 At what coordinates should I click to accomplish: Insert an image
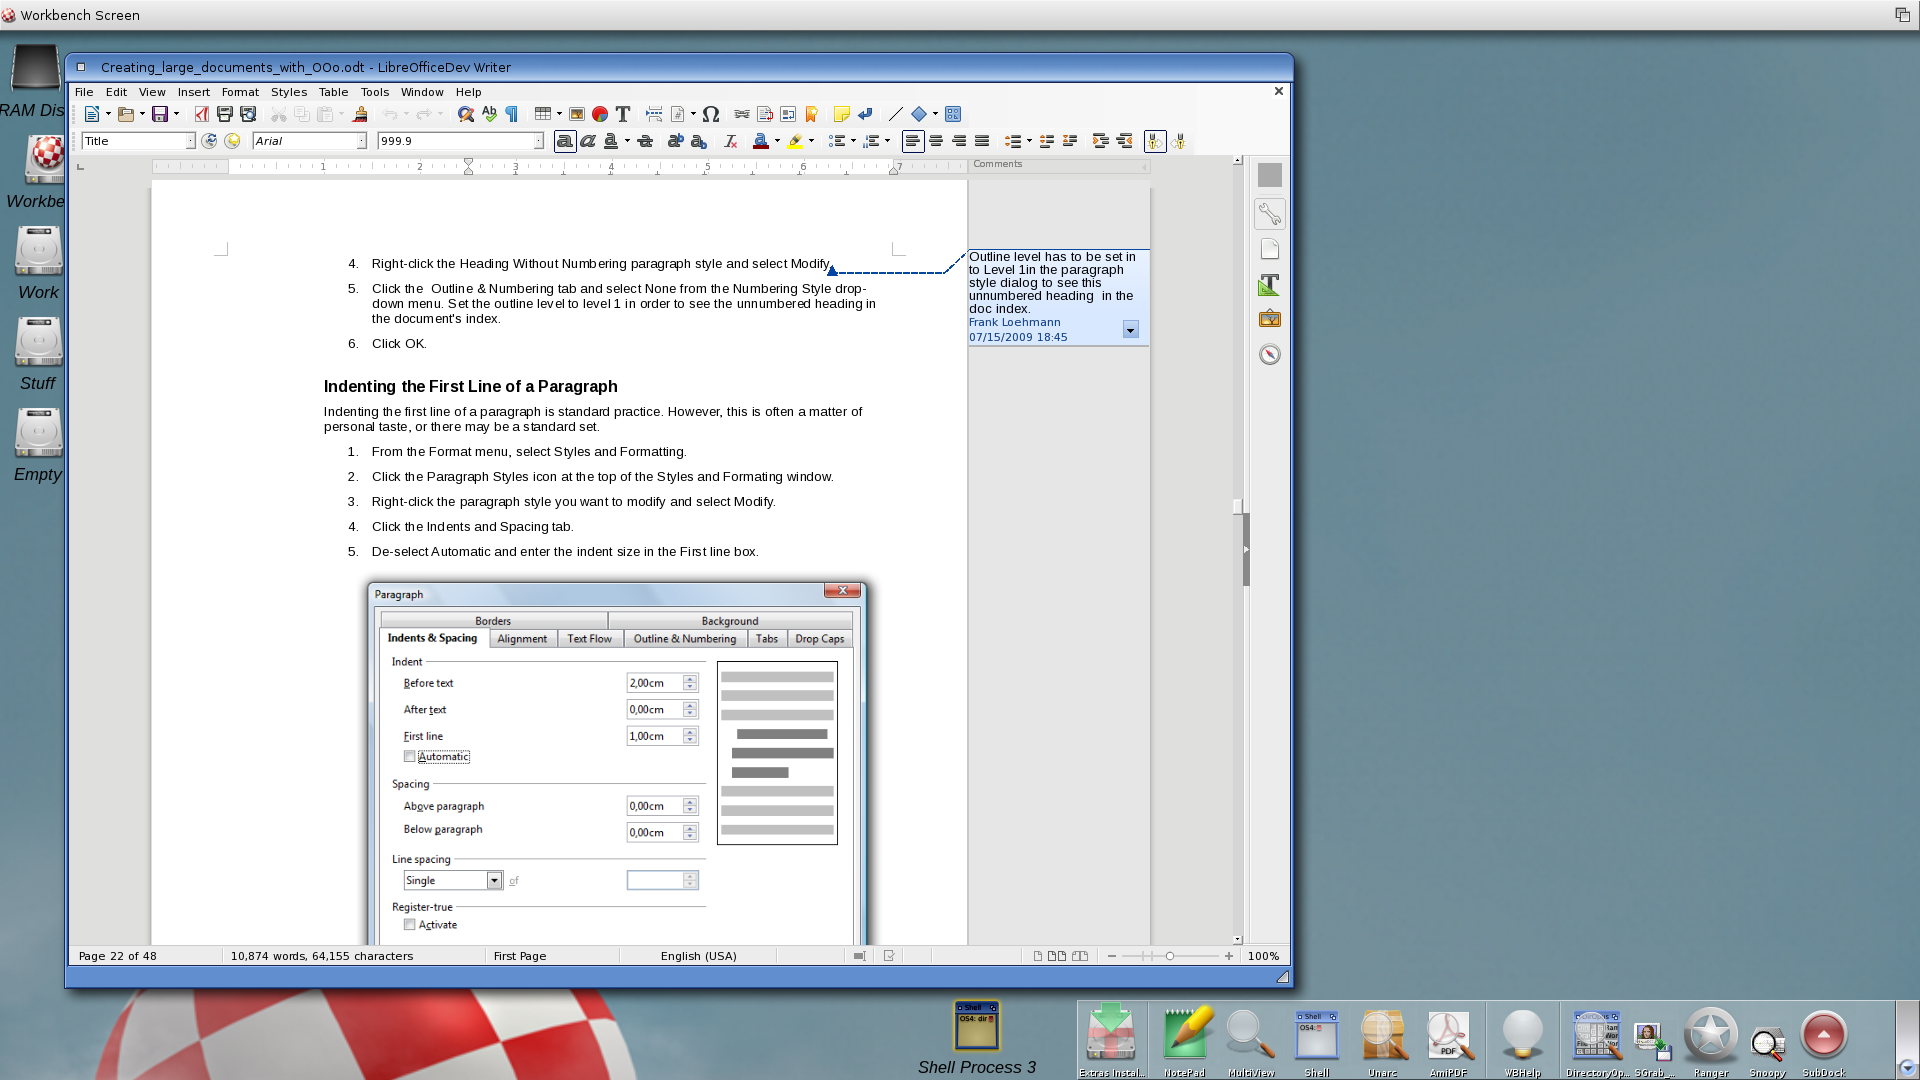[x=577, y=114]
